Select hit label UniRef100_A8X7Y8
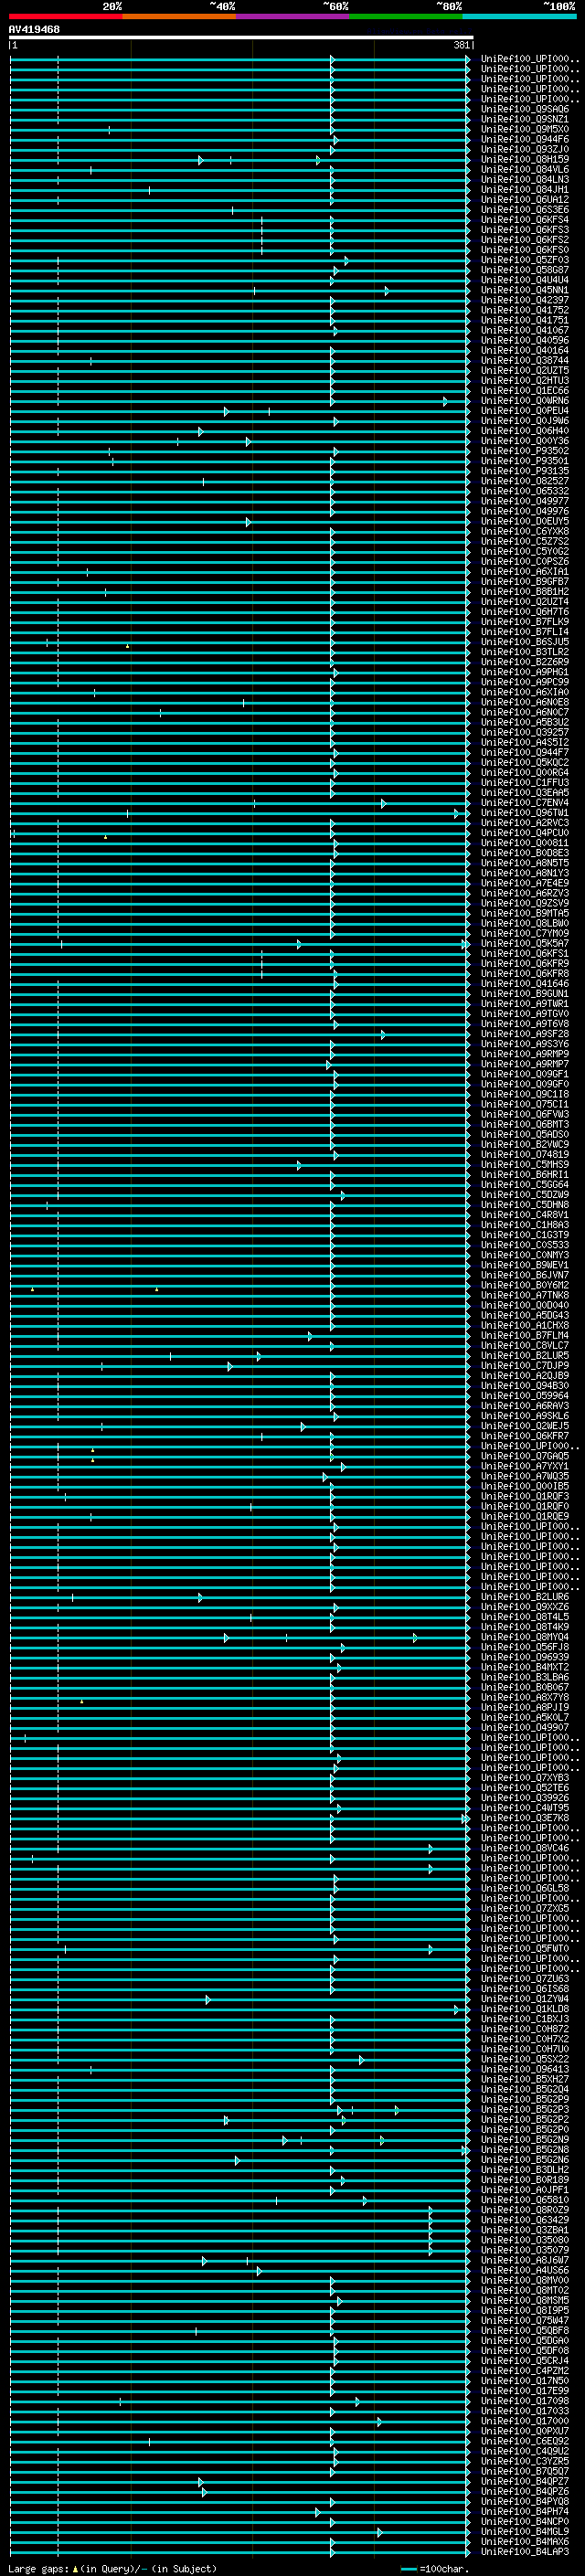The height and width of the screenshot is (2576, 585). (524, 1698)
